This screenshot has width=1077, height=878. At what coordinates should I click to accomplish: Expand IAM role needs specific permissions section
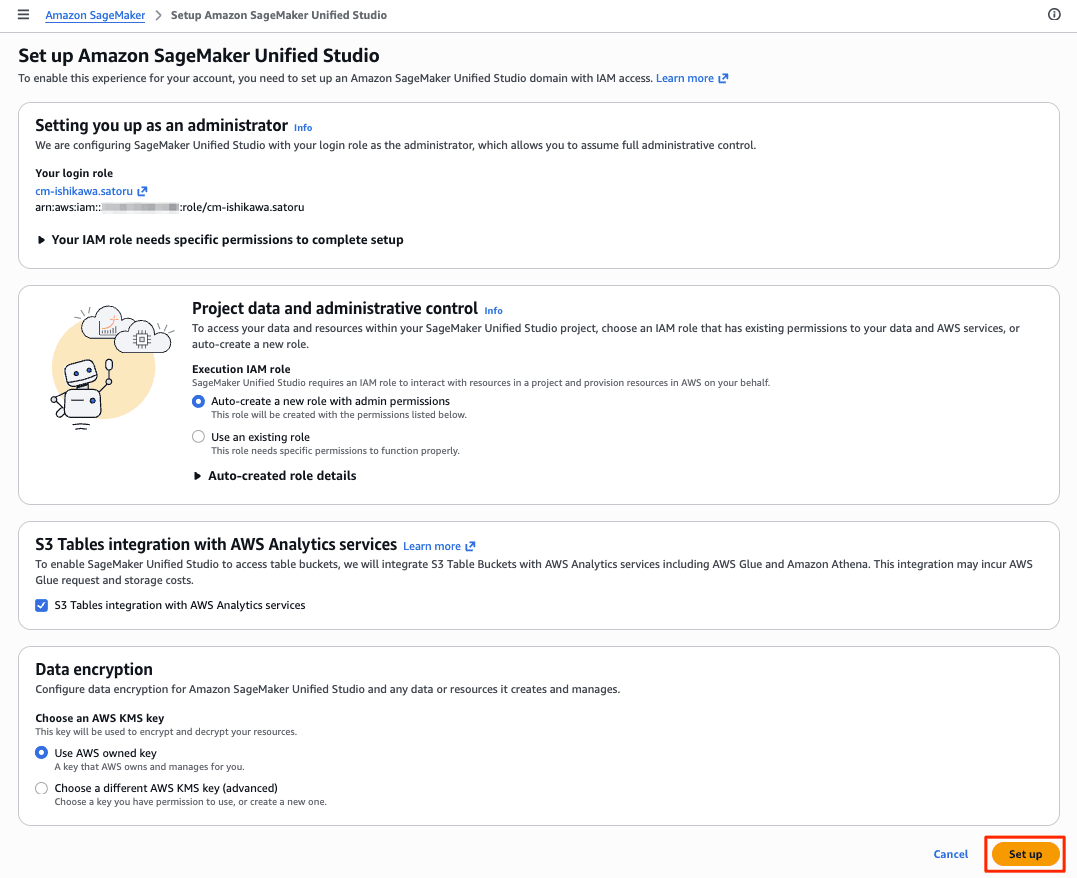(220, 240)
